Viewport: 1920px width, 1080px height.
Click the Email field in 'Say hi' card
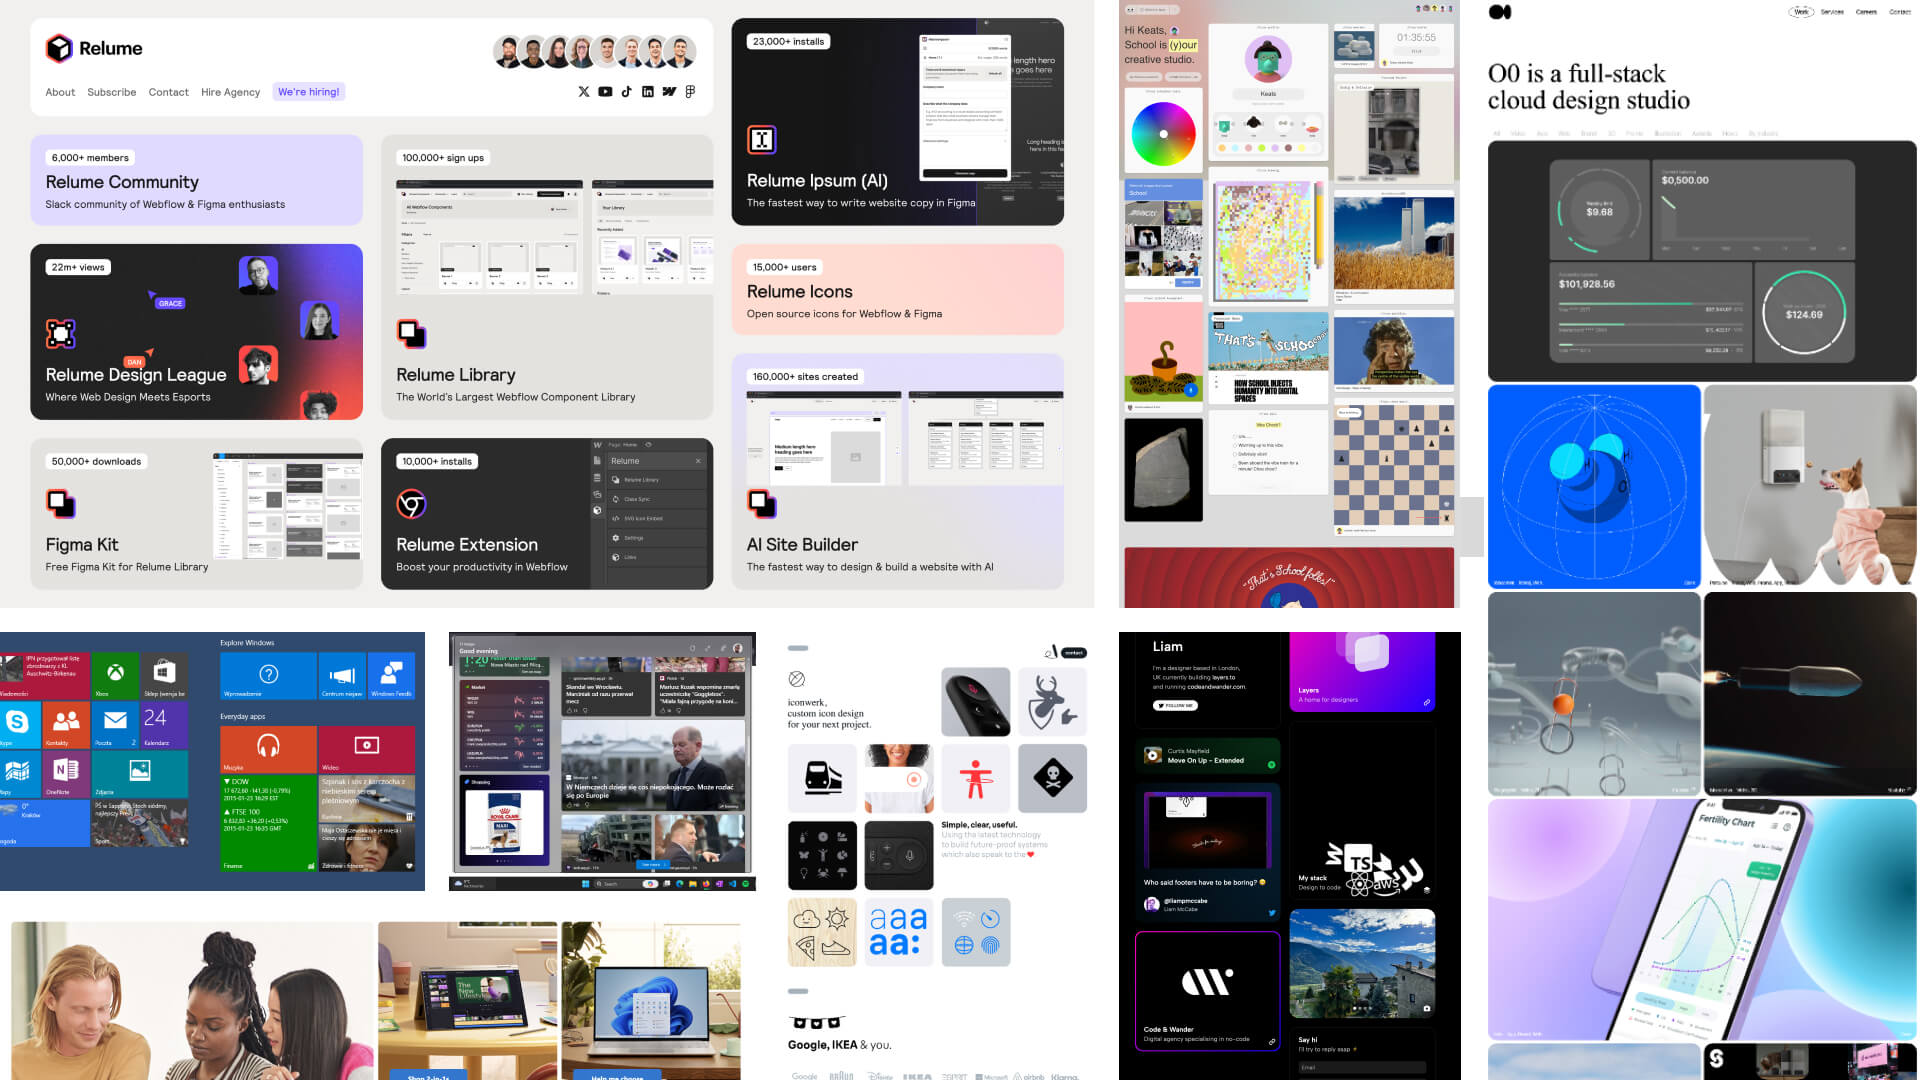coord(1362,1067)
